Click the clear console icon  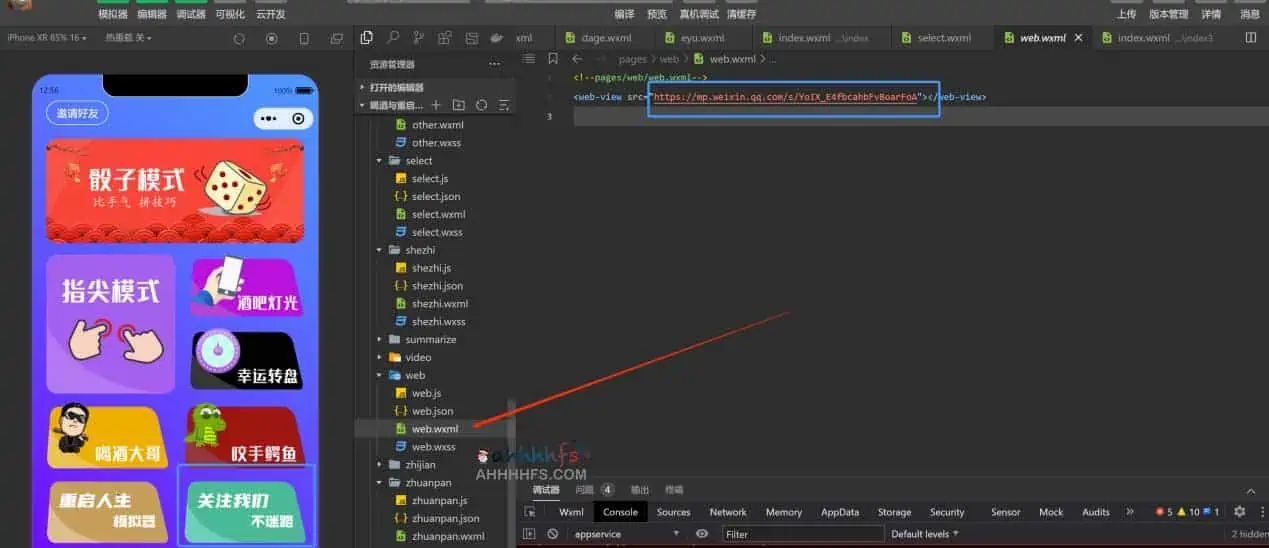[553, 534]
